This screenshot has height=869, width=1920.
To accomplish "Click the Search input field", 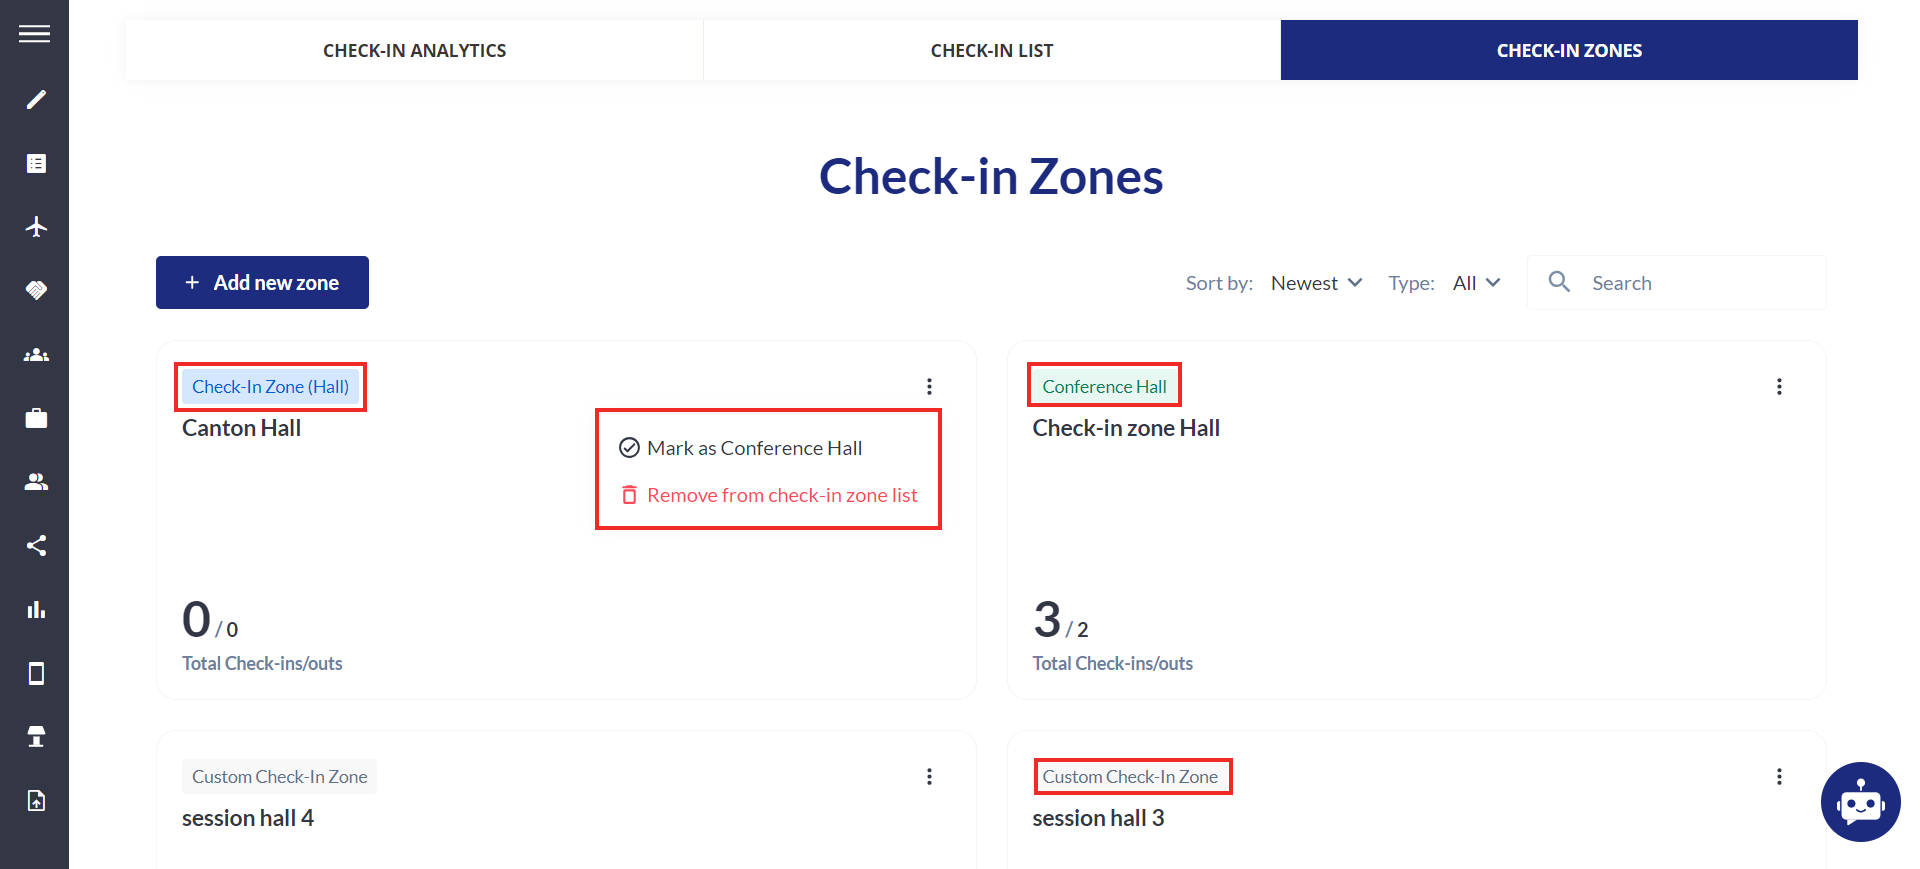I will tap(1677, 283).
